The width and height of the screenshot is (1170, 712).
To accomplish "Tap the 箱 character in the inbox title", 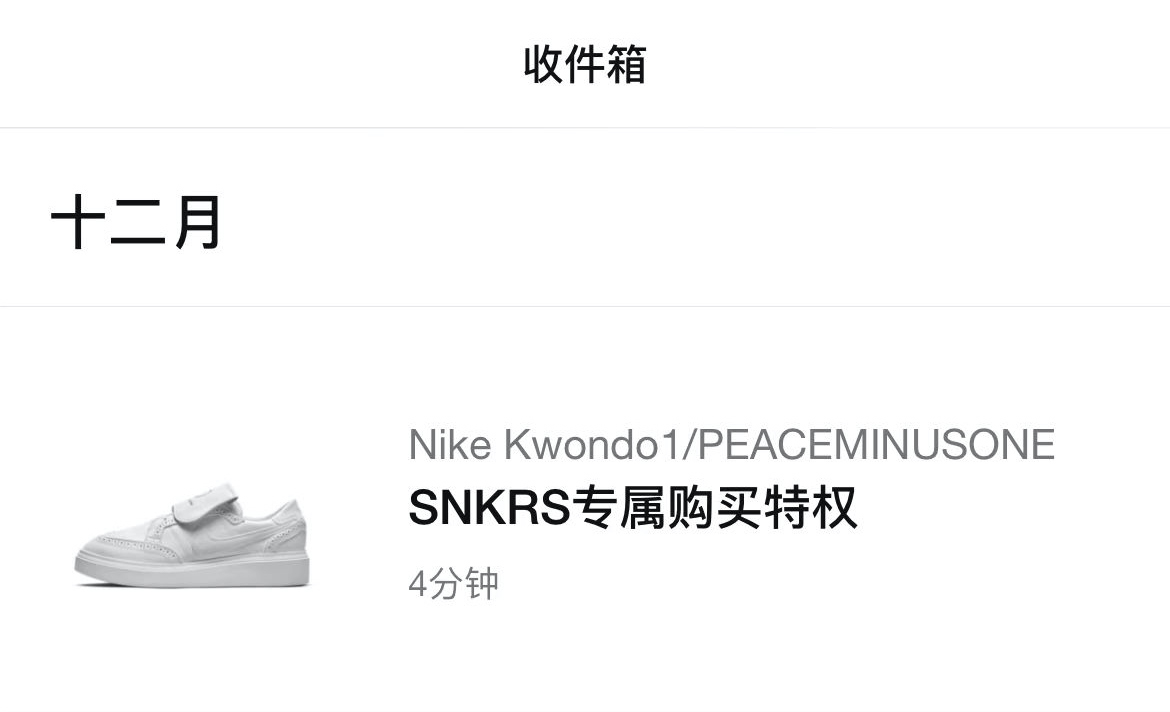I will pos(626,64).
